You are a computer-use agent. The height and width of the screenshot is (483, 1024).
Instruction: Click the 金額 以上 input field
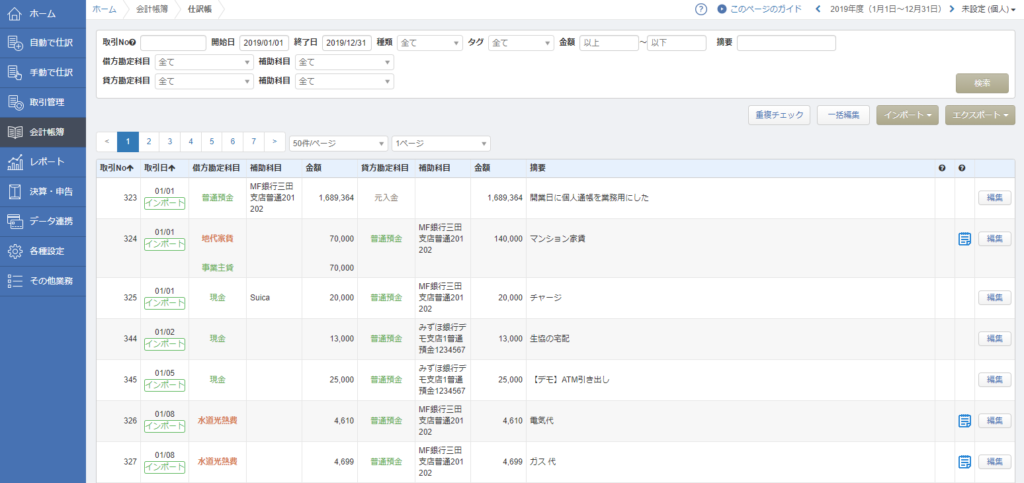click(609, 43)
